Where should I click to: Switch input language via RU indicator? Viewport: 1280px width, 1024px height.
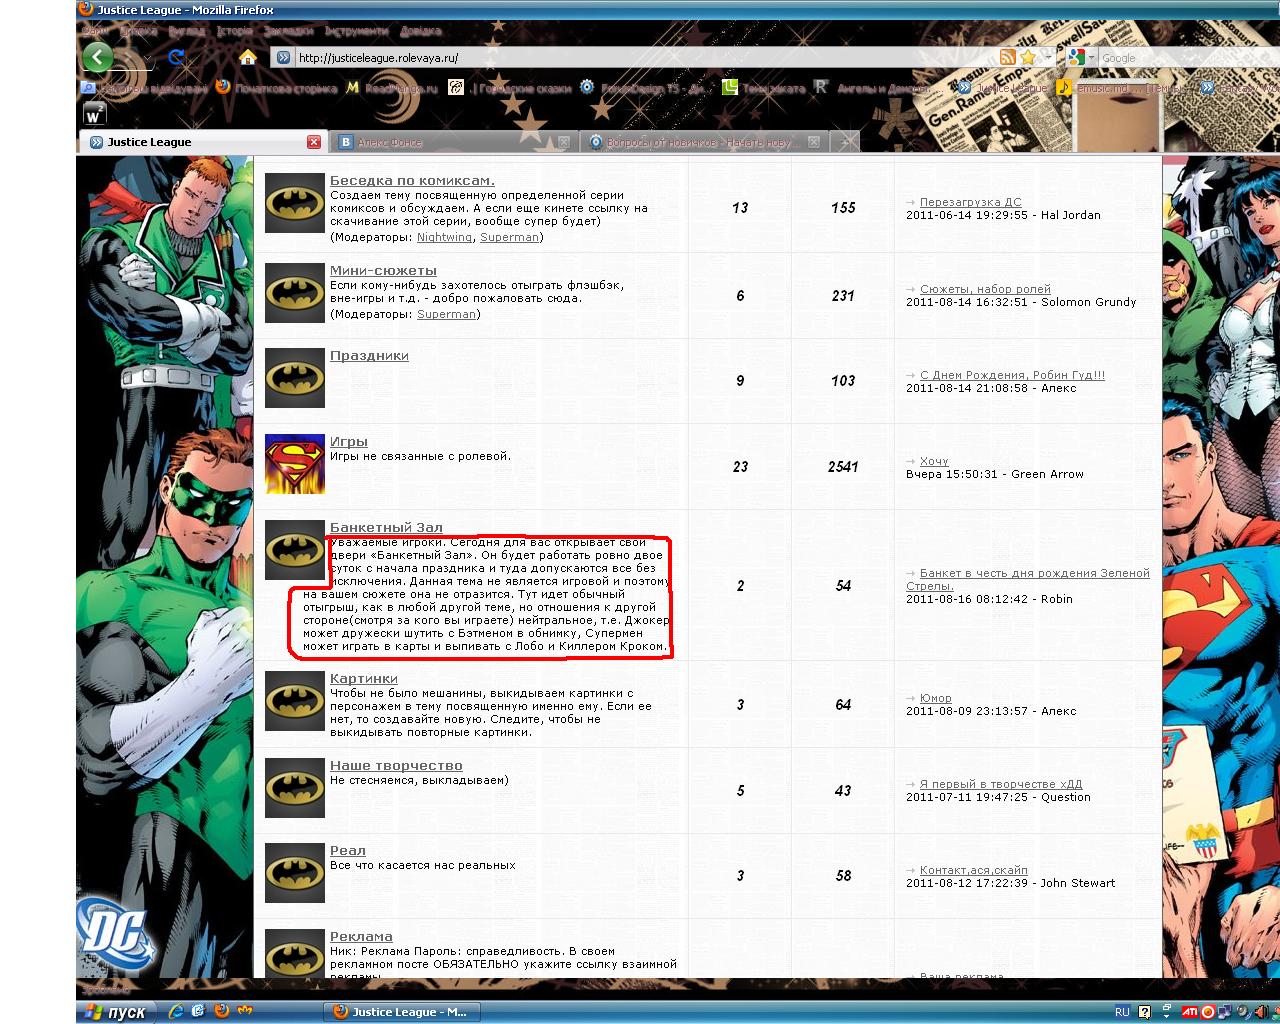(x=1122, y=1012)
